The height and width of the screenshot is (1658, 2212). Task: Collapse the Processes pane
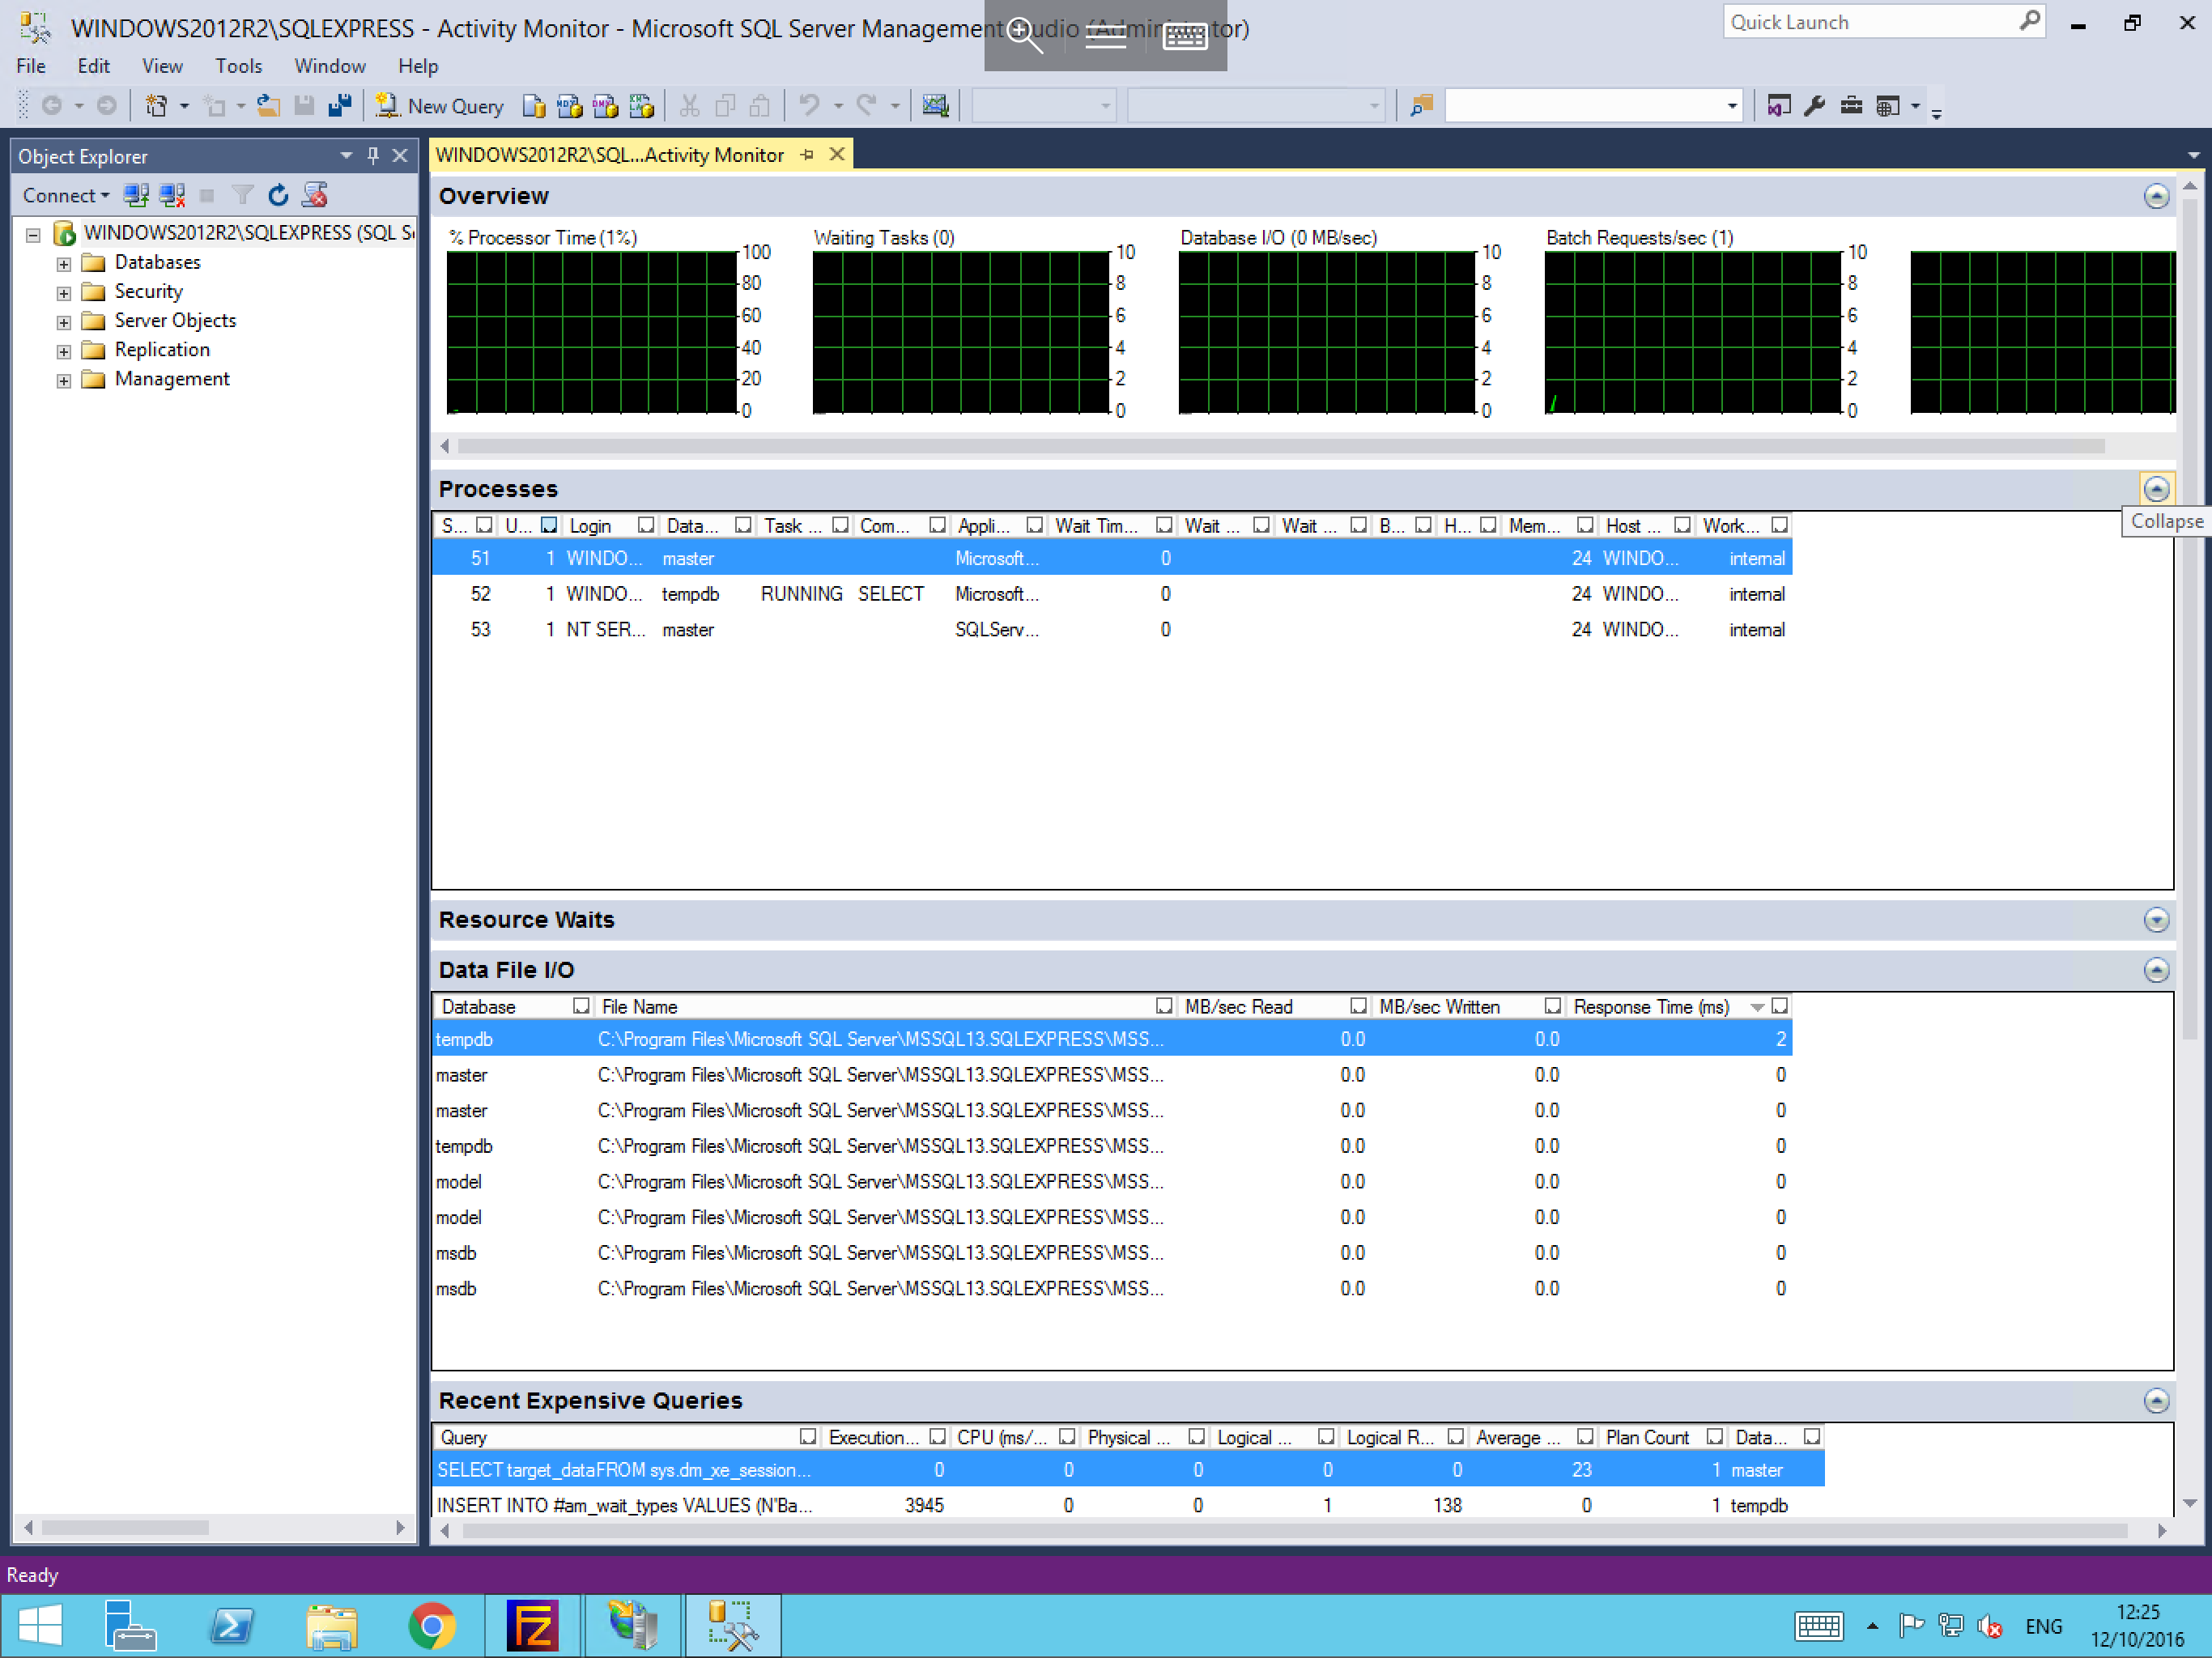tap(2157, 488)
